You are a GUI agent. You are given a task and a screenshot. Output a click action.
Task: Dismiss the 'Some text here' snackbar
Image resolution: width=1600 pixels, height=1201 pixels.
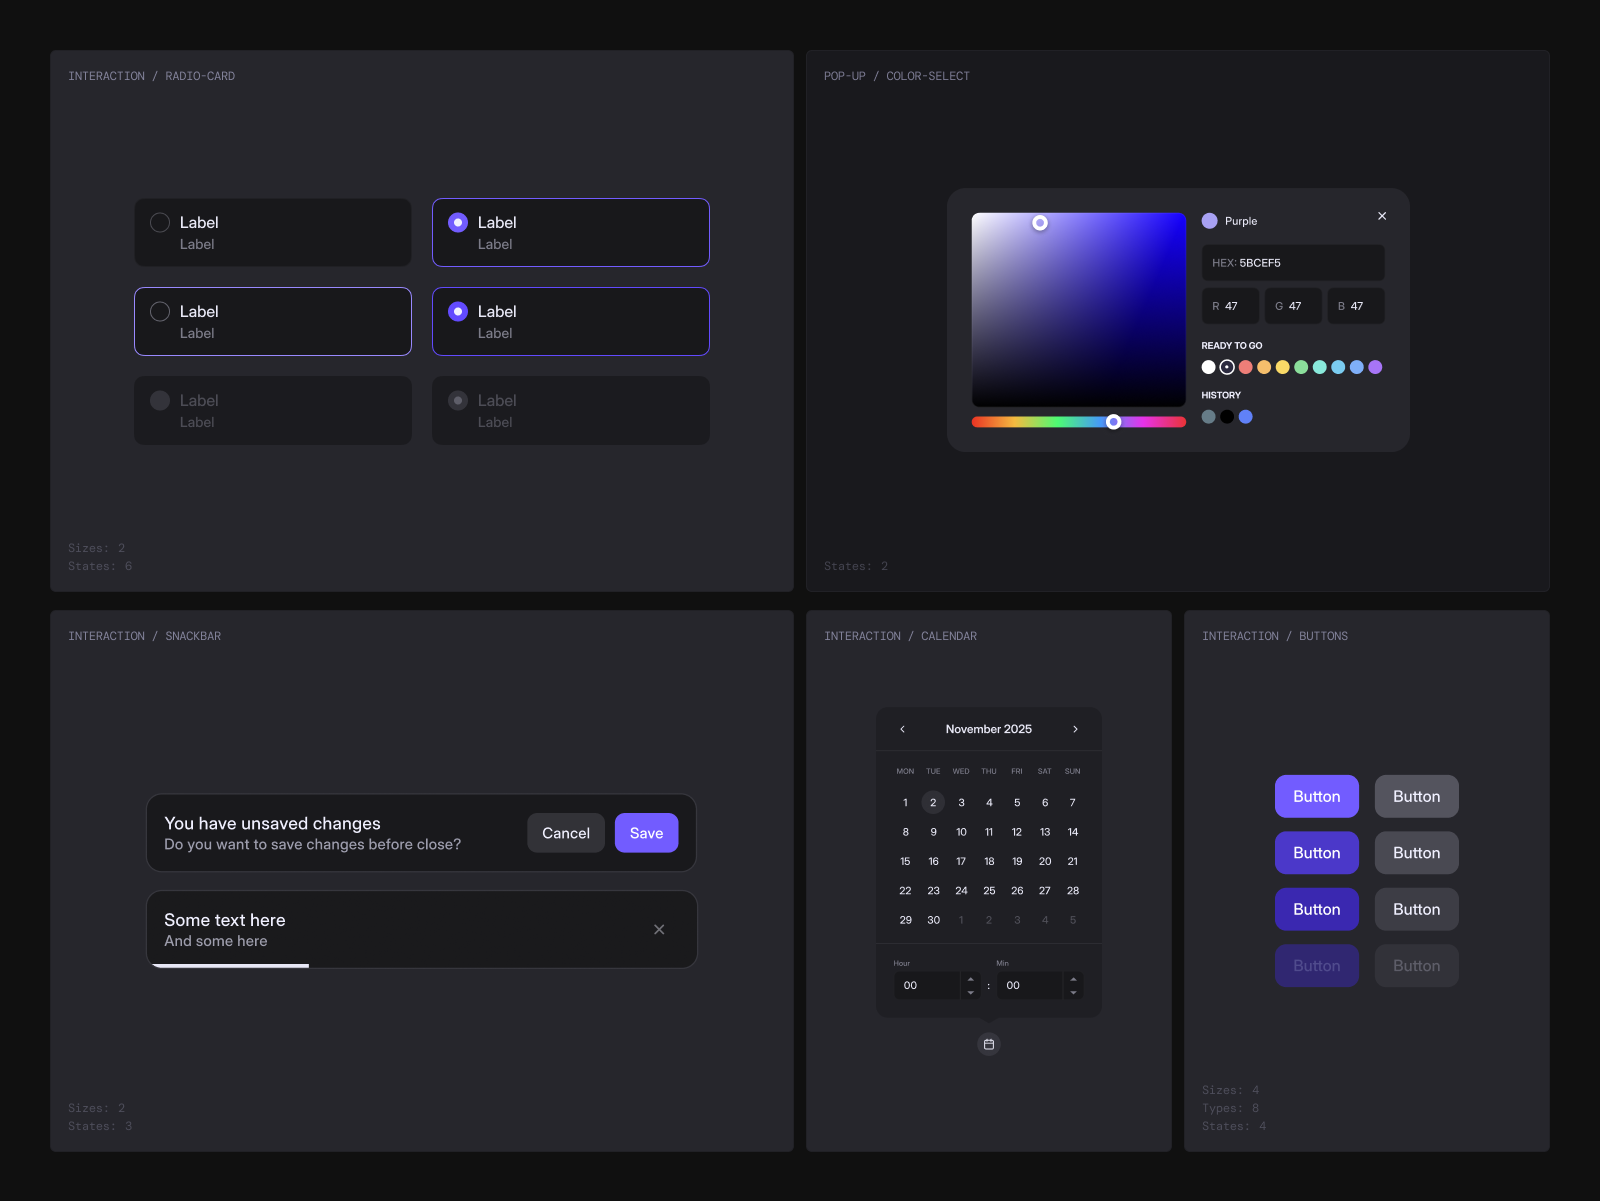tap(659, 929)
